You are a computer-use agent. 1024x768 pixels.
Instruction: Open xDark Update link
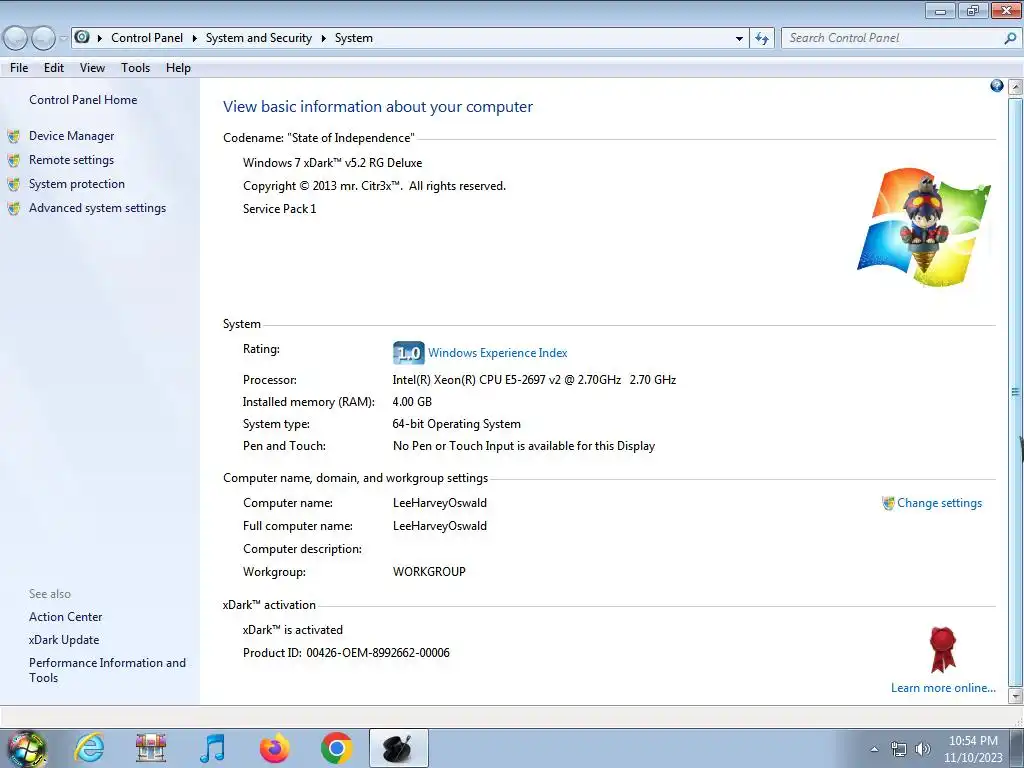tap(64, 640)
